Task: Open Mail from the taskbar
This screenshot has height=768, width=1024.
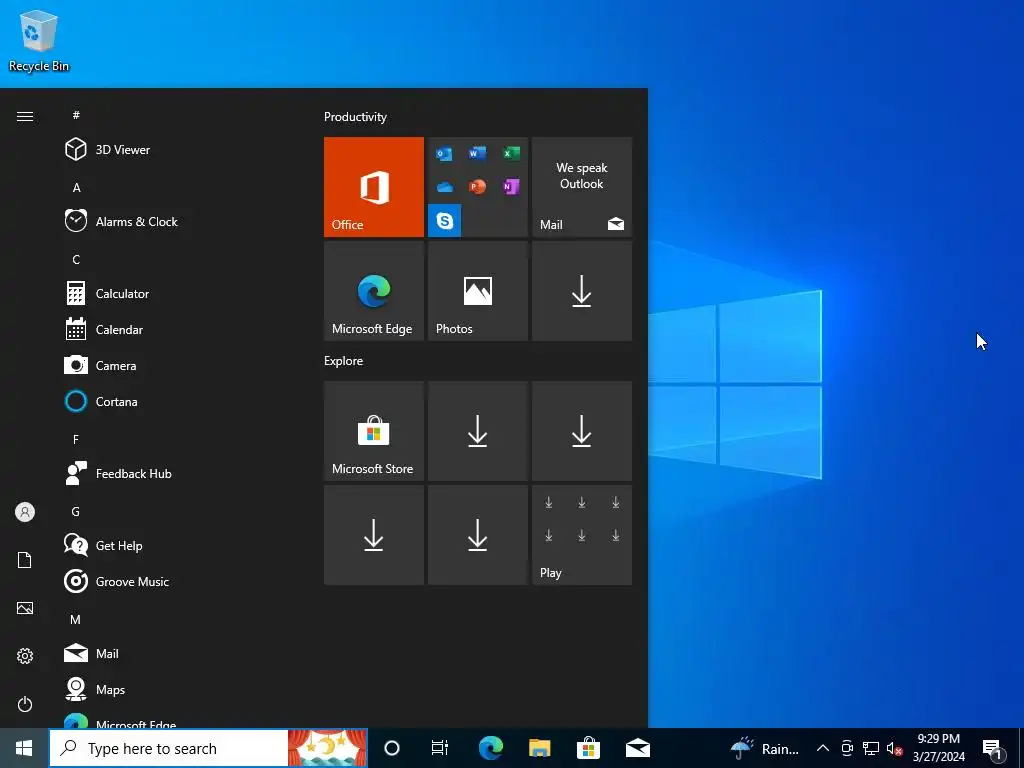Action: pyautogui.click(x=637, y=748)
